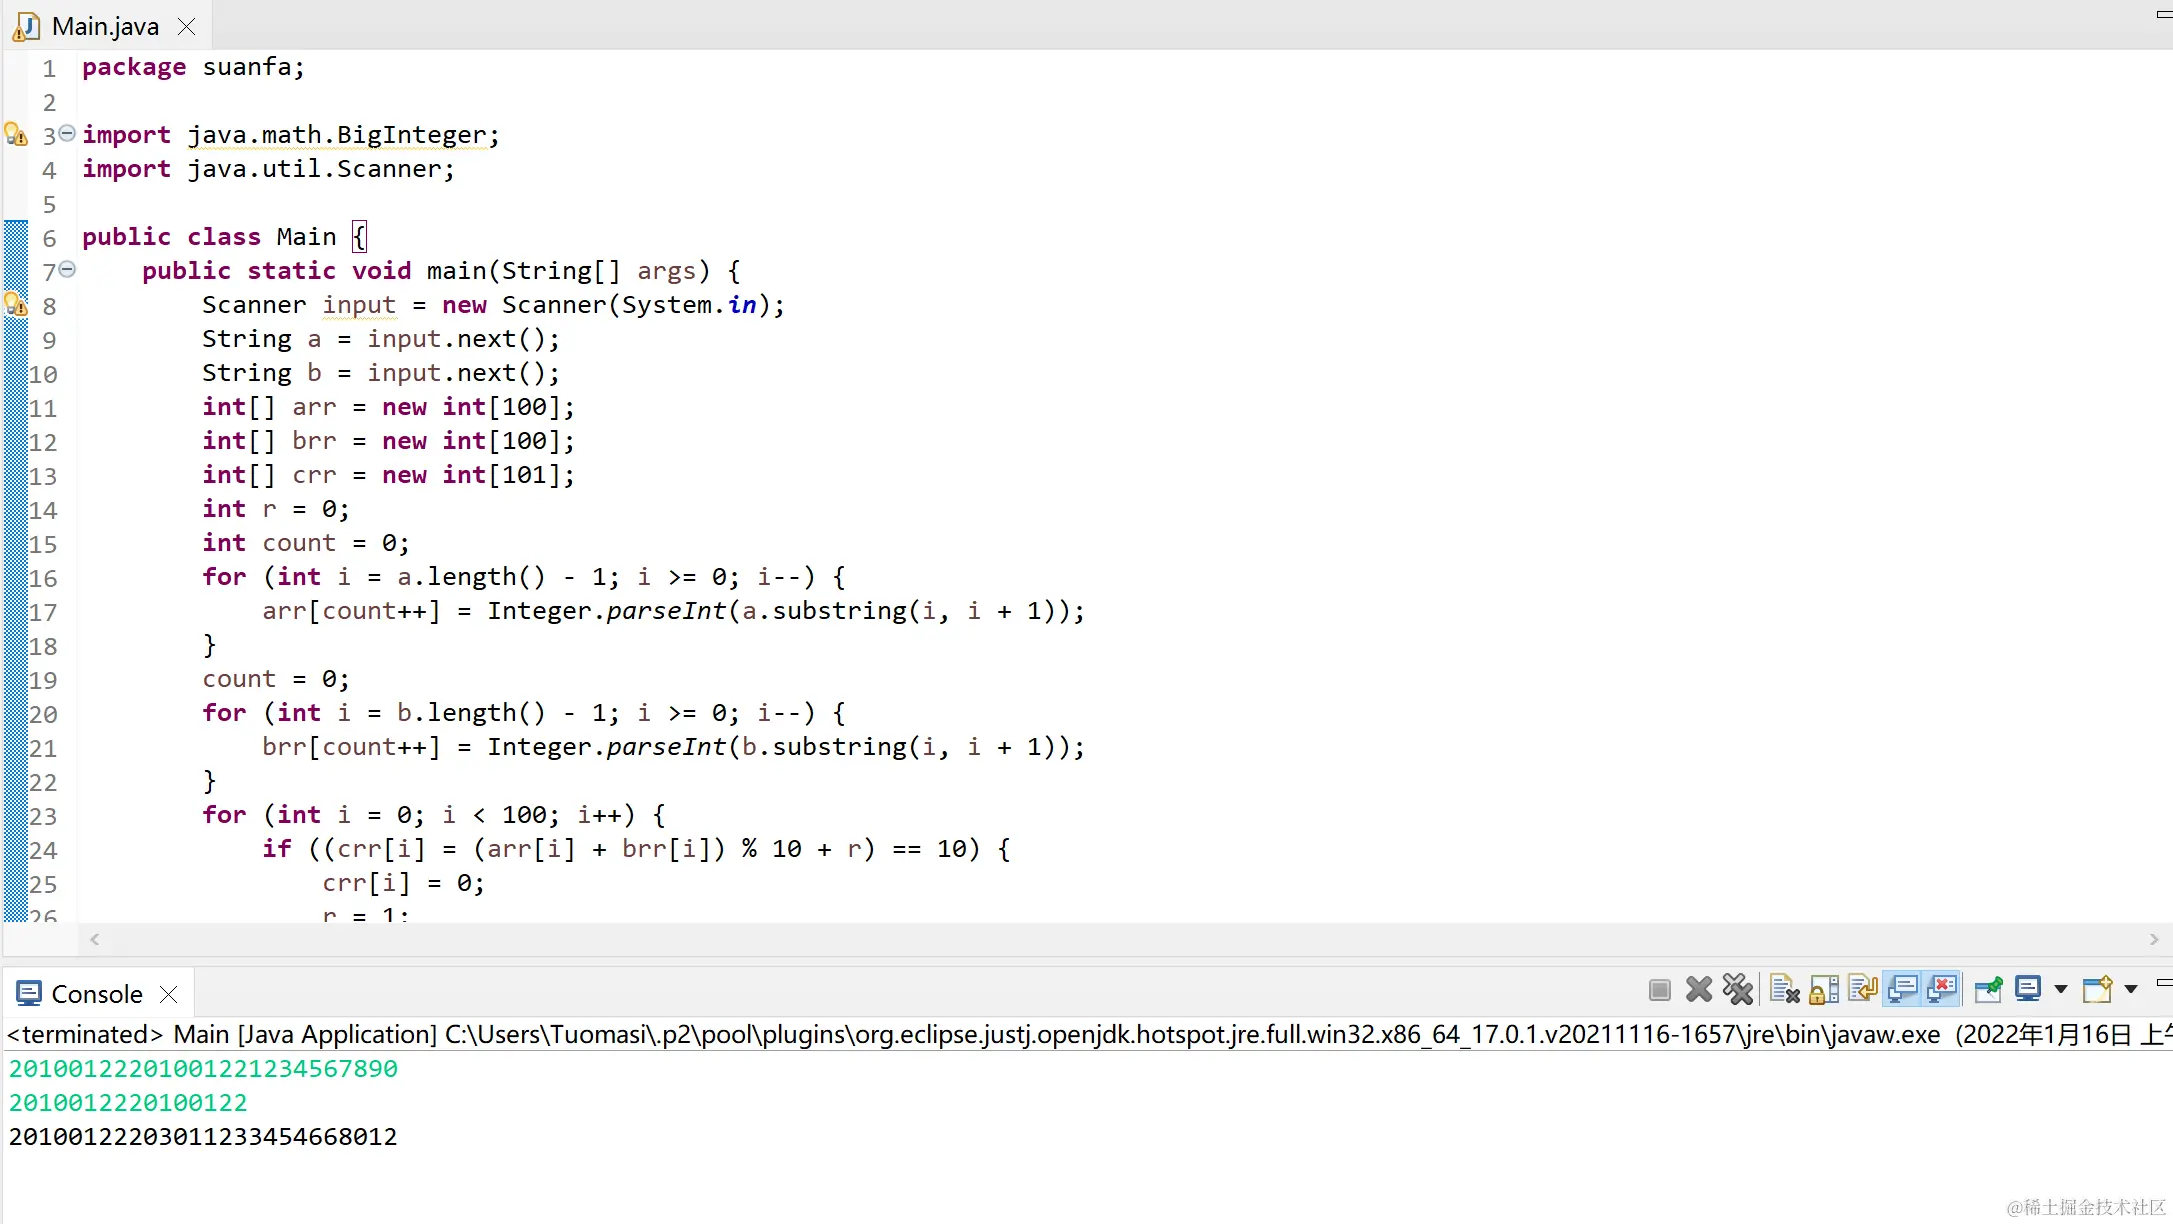Open New Console View dropdown arrow
2173x1224 pixels.
(x=2131, y=990)
